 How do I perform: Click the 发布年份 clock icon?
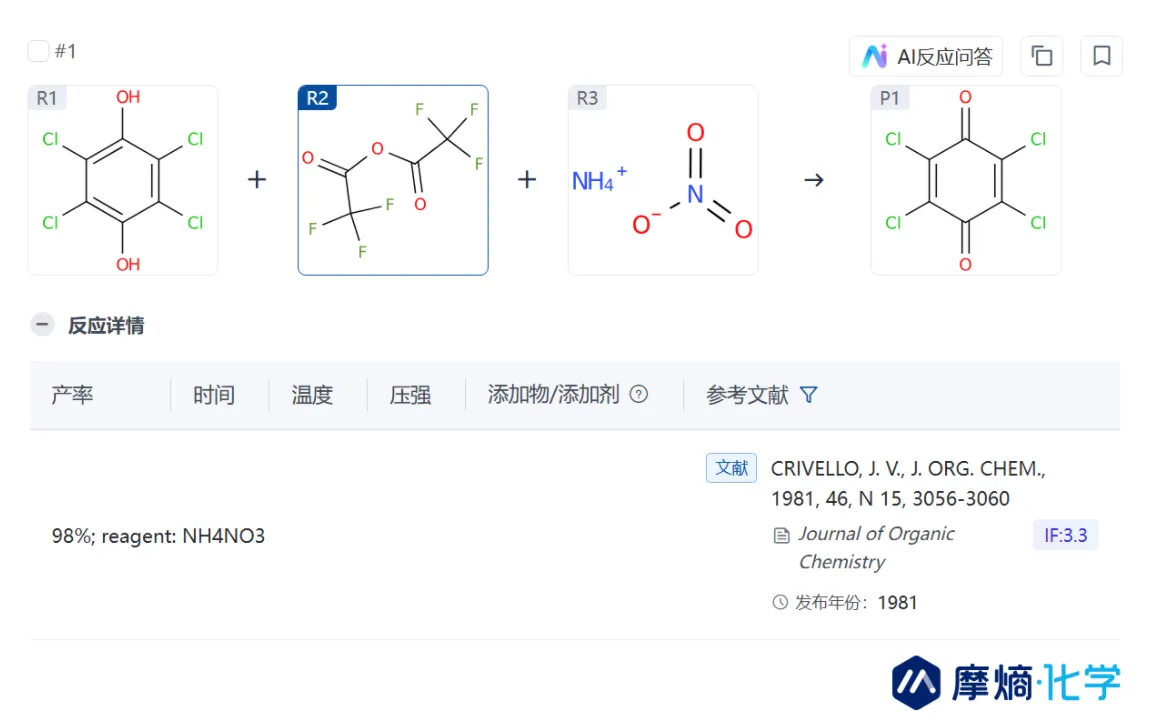point(780,602)
